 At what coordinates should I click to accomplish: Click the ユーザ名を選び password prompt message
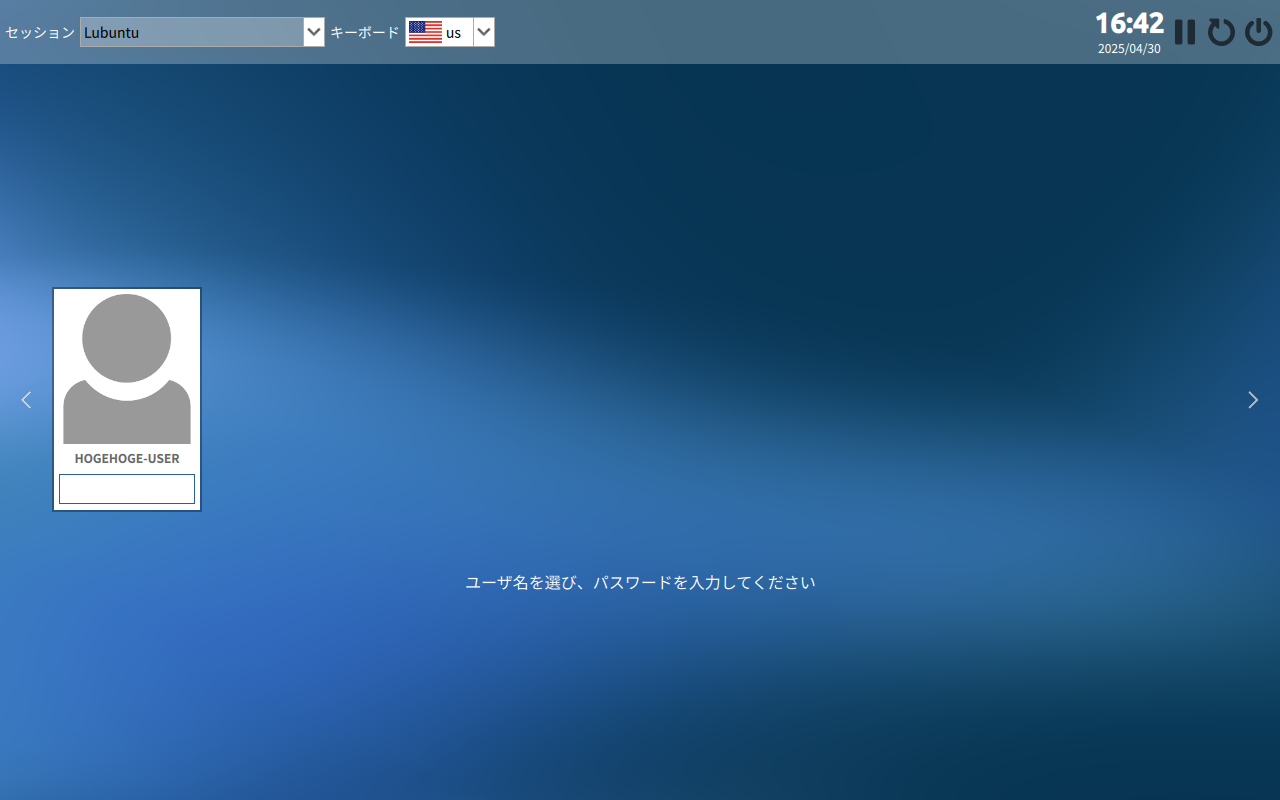pyautogui.click(x=640, y=582)
